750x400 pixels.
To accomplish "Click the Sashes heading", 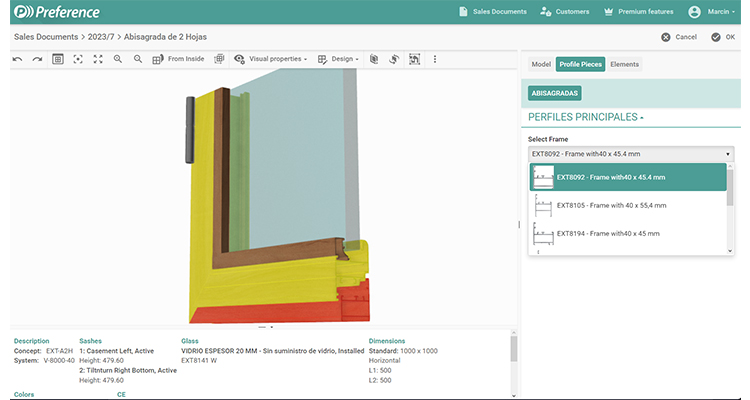I will (90, 341).
